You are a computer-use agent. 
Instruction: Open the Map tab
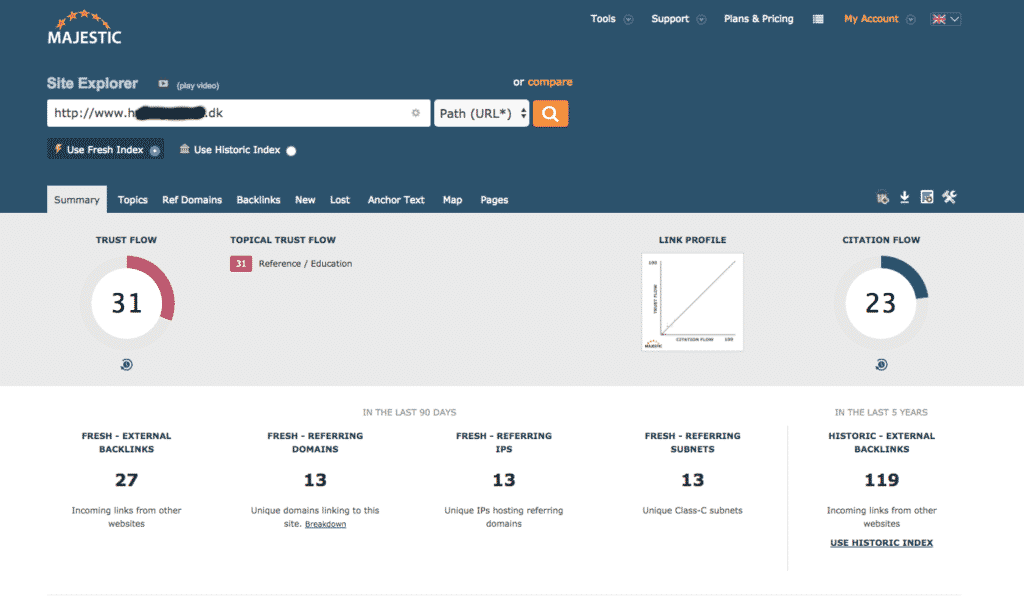[452, 200]
